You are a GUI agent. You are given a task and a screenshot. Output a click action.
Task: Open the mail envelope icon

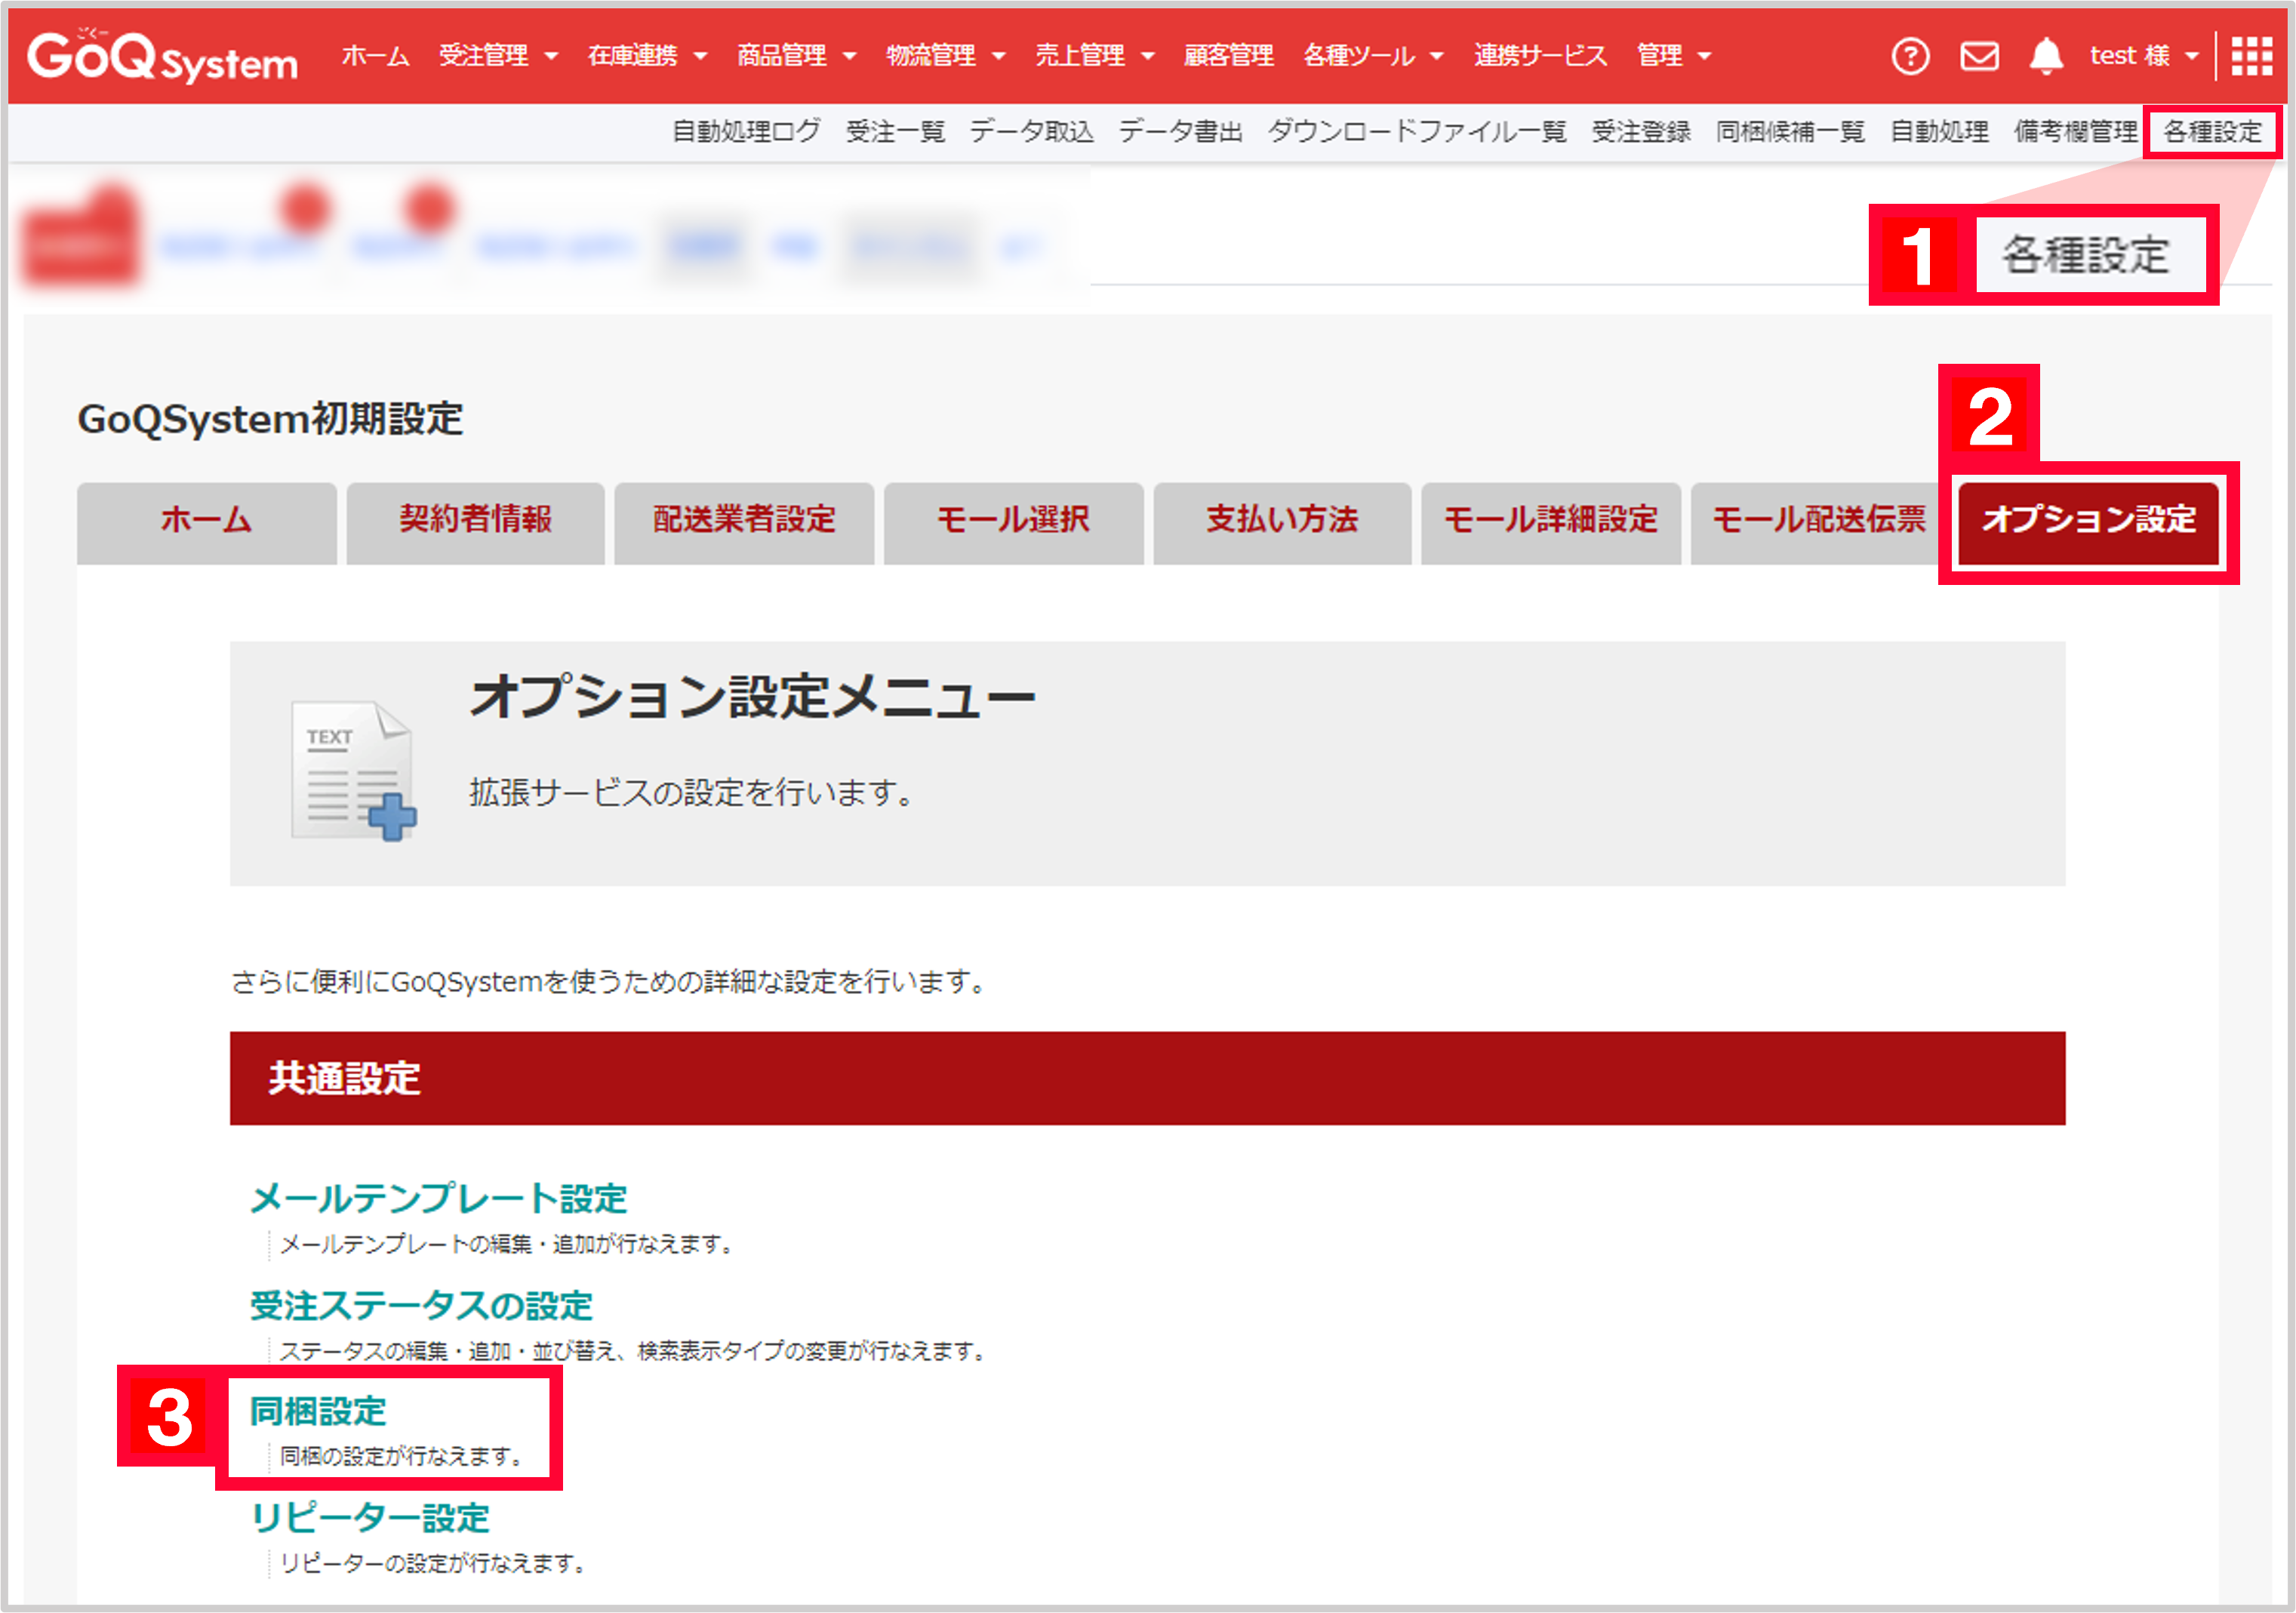[1979, 56]
